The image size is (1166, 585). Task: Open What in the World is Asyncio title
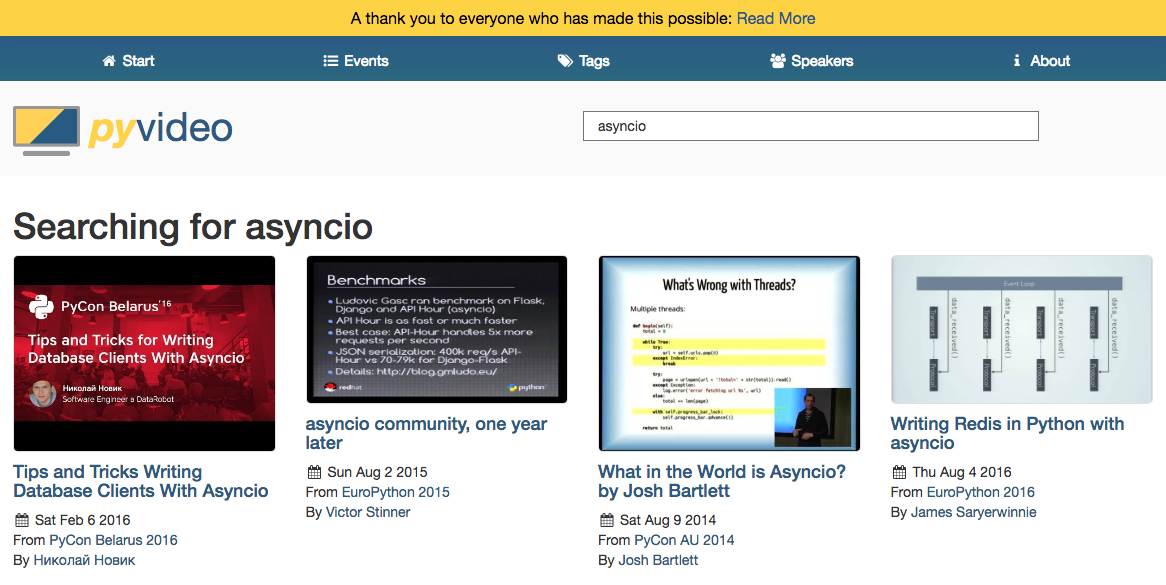(x=721, y=482)
